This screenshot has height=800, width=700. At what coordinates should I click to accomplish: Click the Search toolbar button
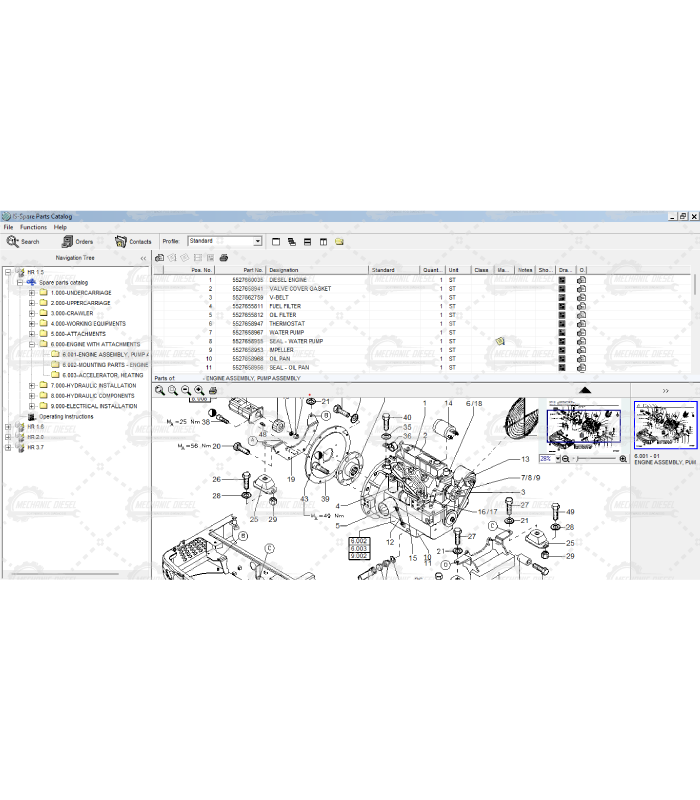pyautogui.click(x=23, y=241)
